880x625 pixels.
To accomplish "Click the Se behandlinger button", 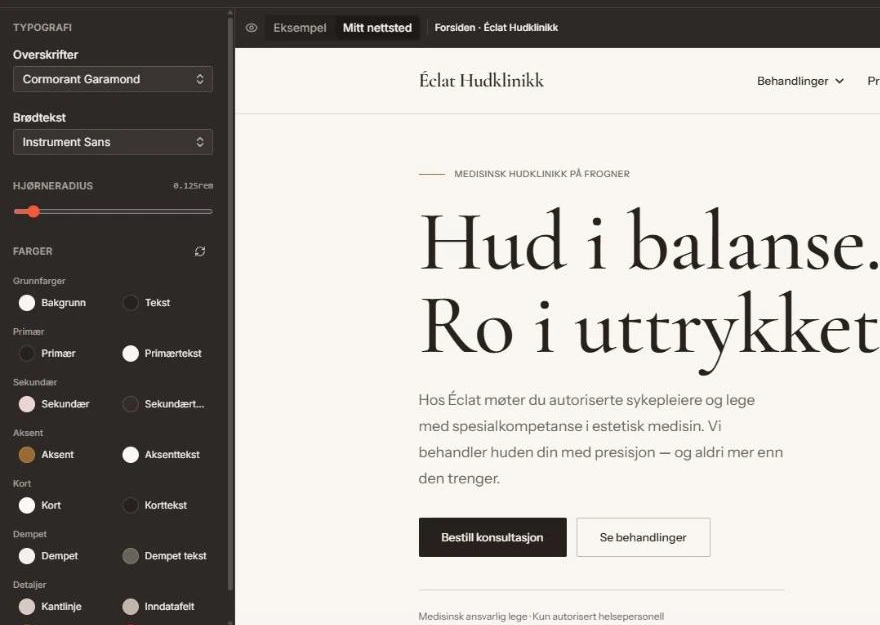I will click(x=643, y=537).
